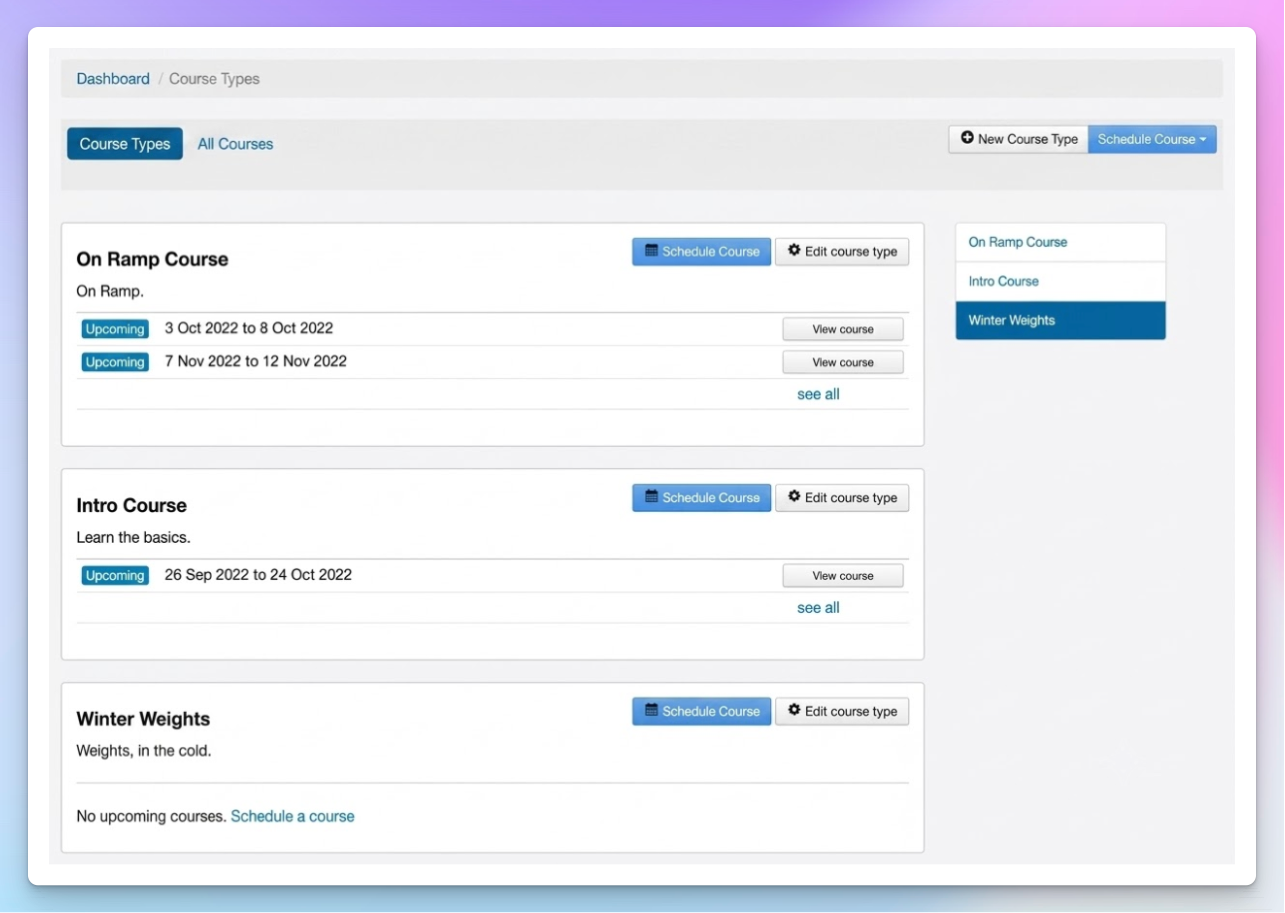Open the top Schedule Course dropdown

point(1152,139)
